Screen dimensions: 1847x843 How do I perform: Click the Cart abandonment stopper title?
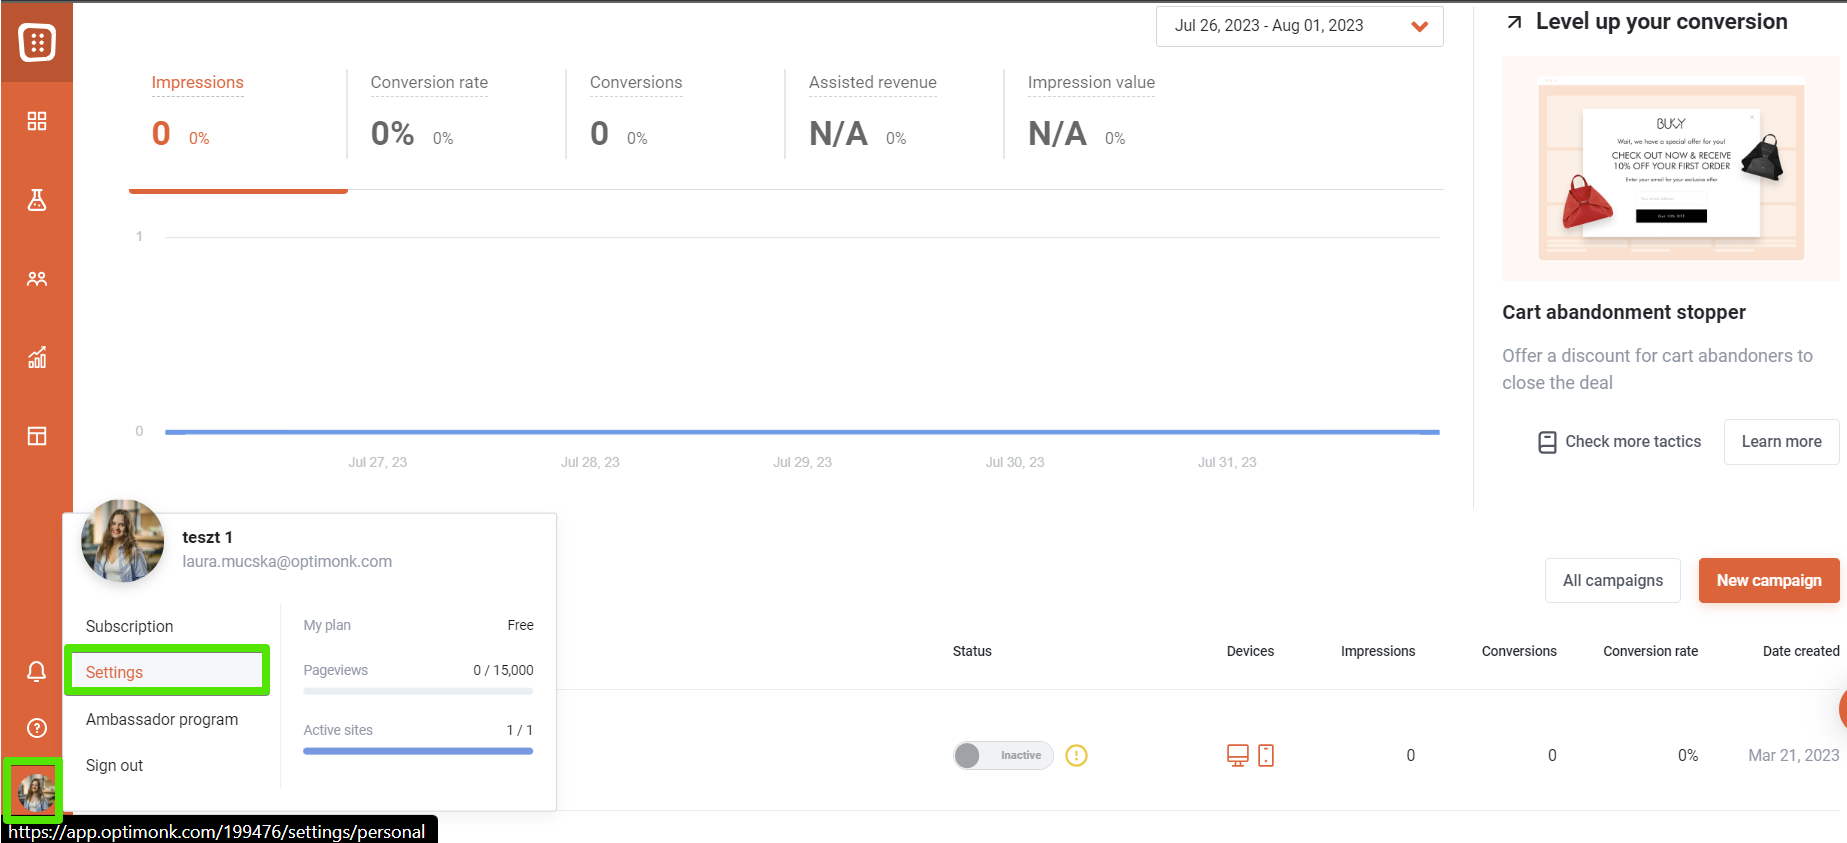1624,312
